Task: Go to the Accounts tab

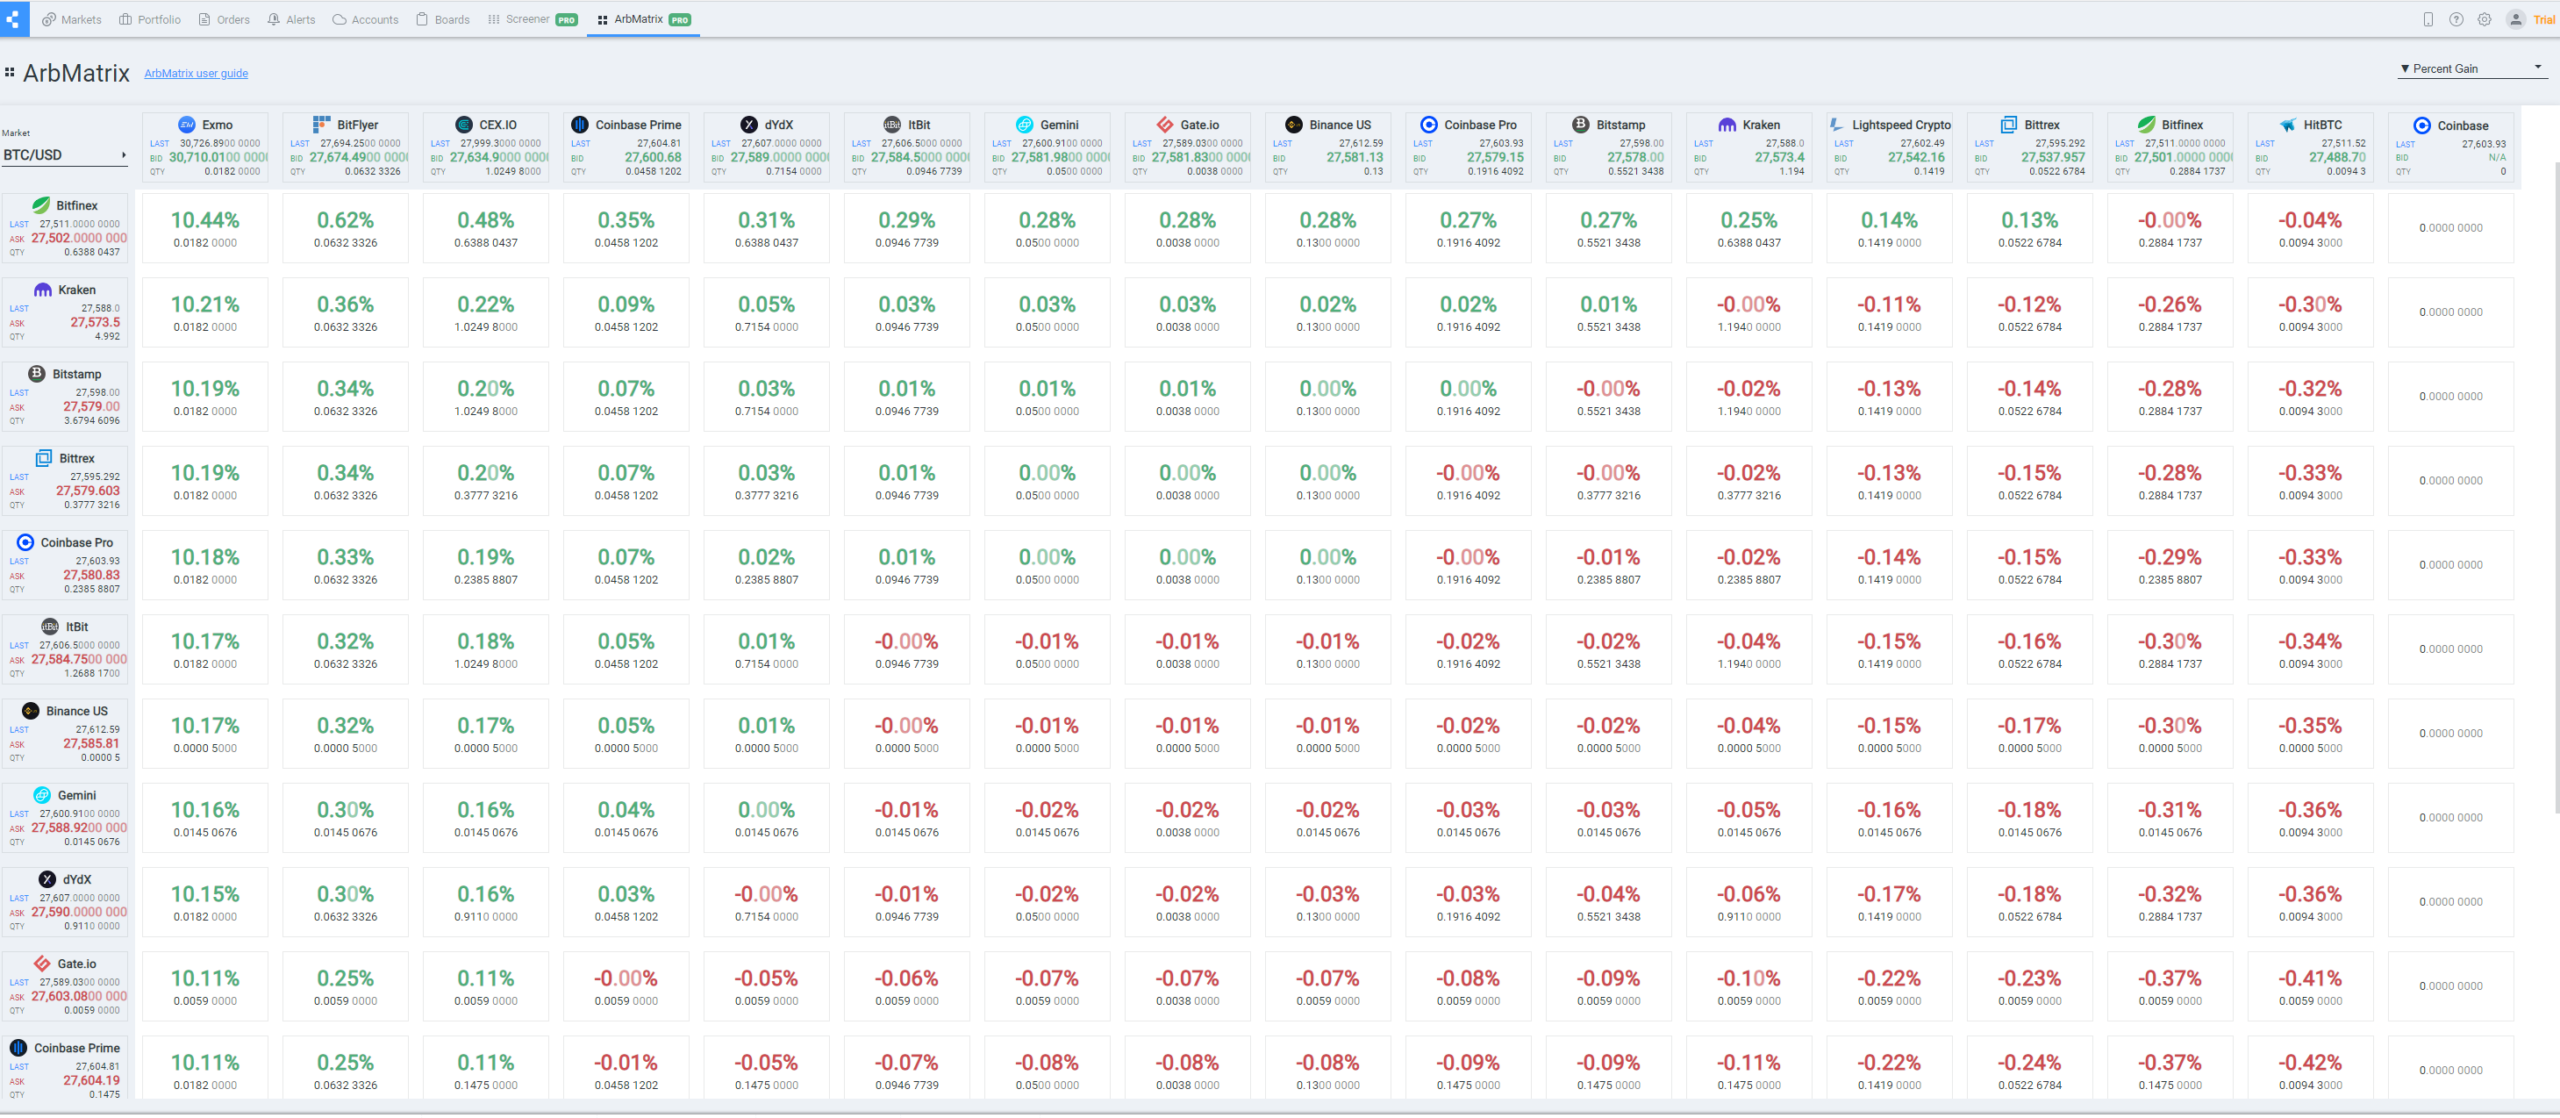Action: coord(365,19)
